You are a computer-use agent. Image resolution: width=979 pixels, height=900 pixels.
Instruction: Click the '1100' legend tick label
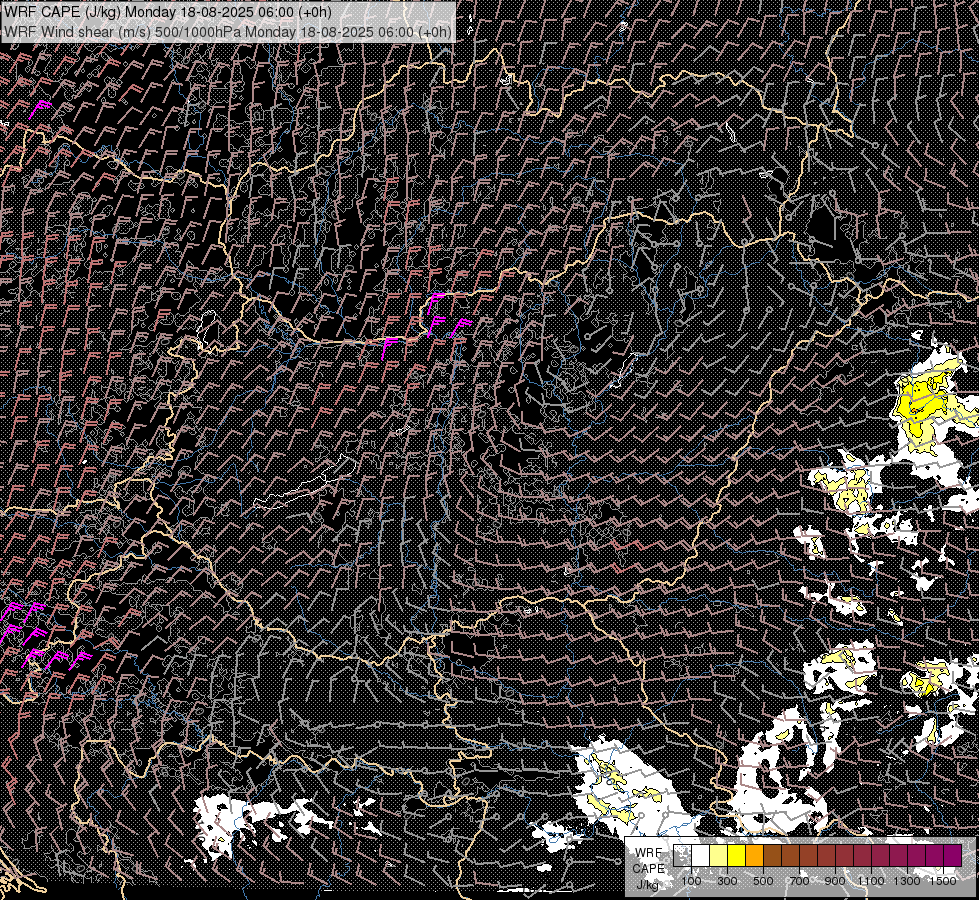point(871,881)
